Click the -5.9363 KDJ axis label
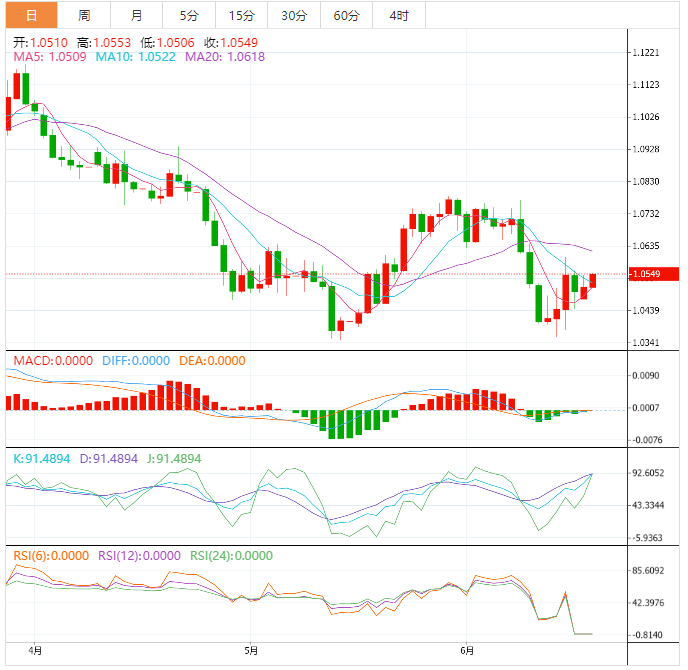The height and width of the screenshot is (670, 688). pyautogui.click(x=647, y=538)
